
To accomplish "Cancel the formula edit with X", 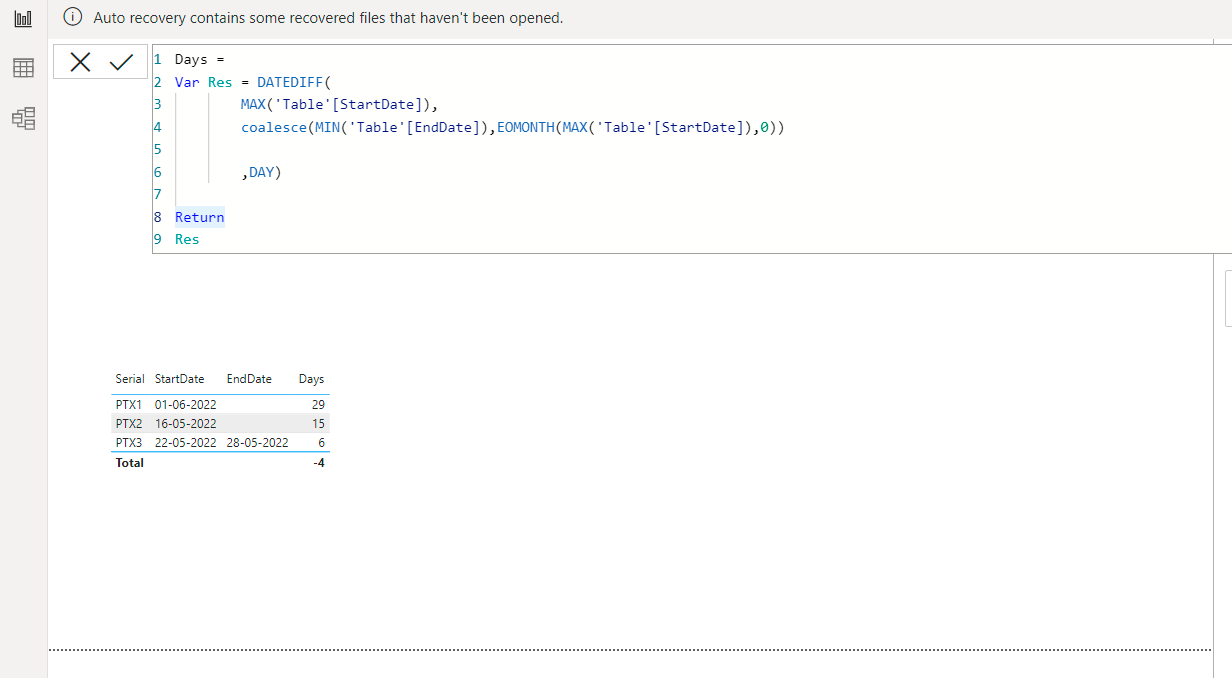I will [x=81, y=62].
